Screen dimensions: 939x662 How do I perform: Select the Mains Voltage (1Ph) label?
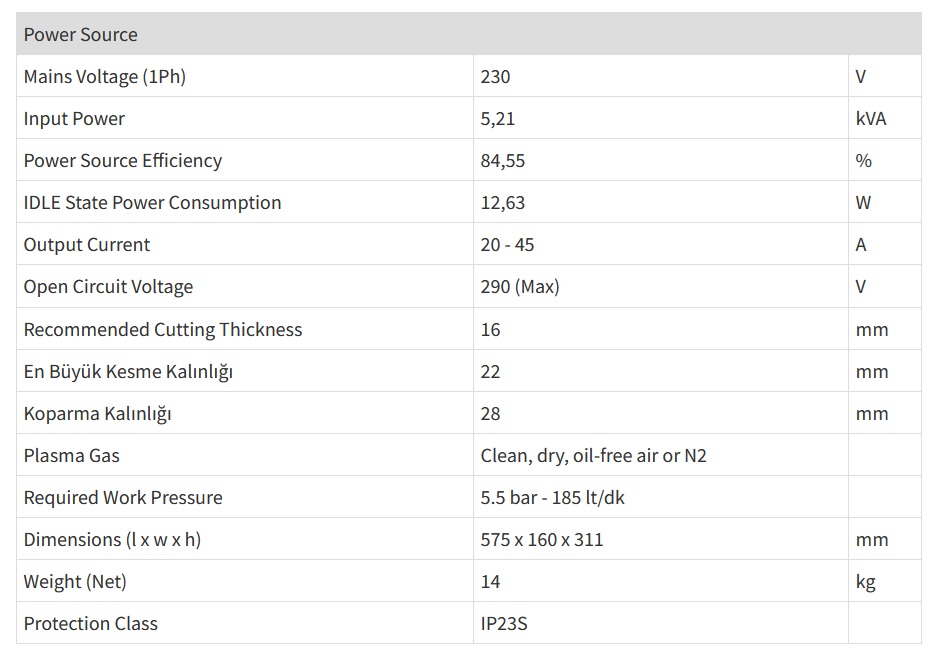pyautogui.click(x=105, y=77)
